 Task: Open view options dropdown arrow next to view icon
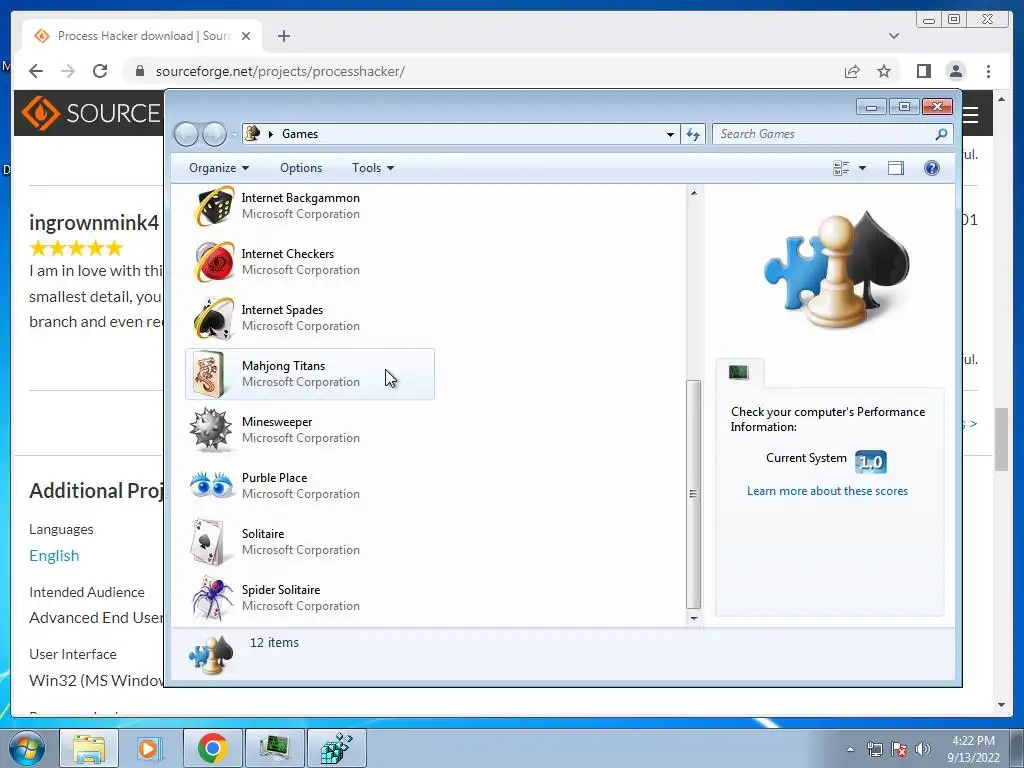(x=862, y=168)
